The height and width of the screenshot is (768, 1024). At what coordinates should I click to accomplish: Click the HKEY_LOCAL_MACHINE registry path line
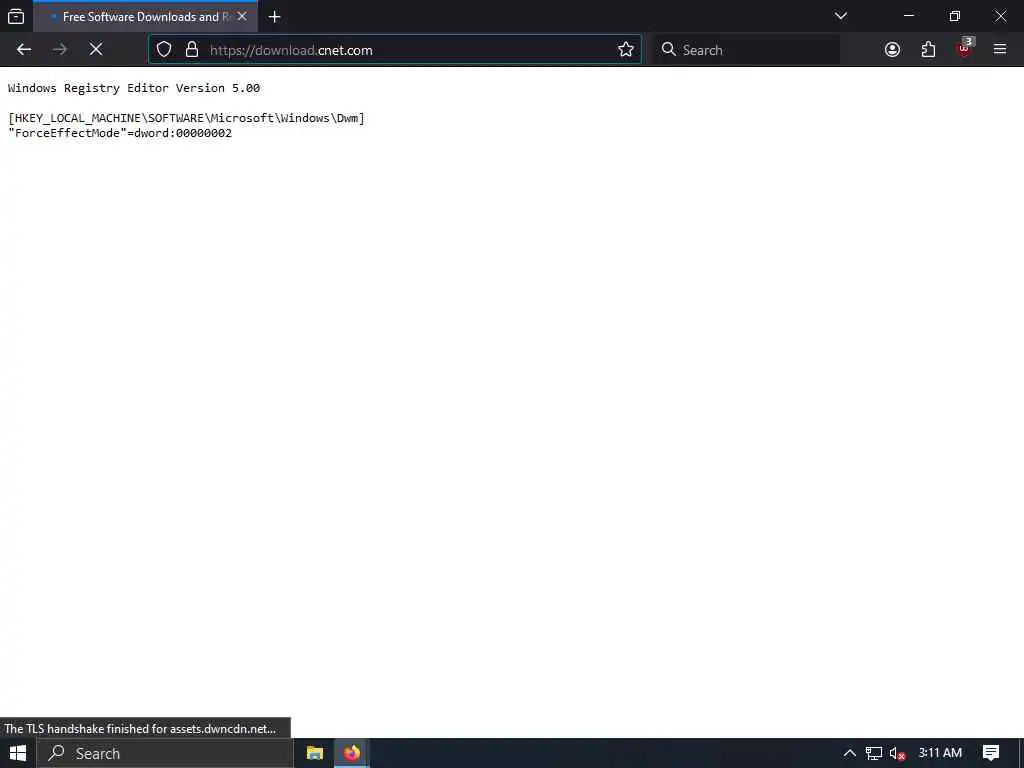click(186, 118)
